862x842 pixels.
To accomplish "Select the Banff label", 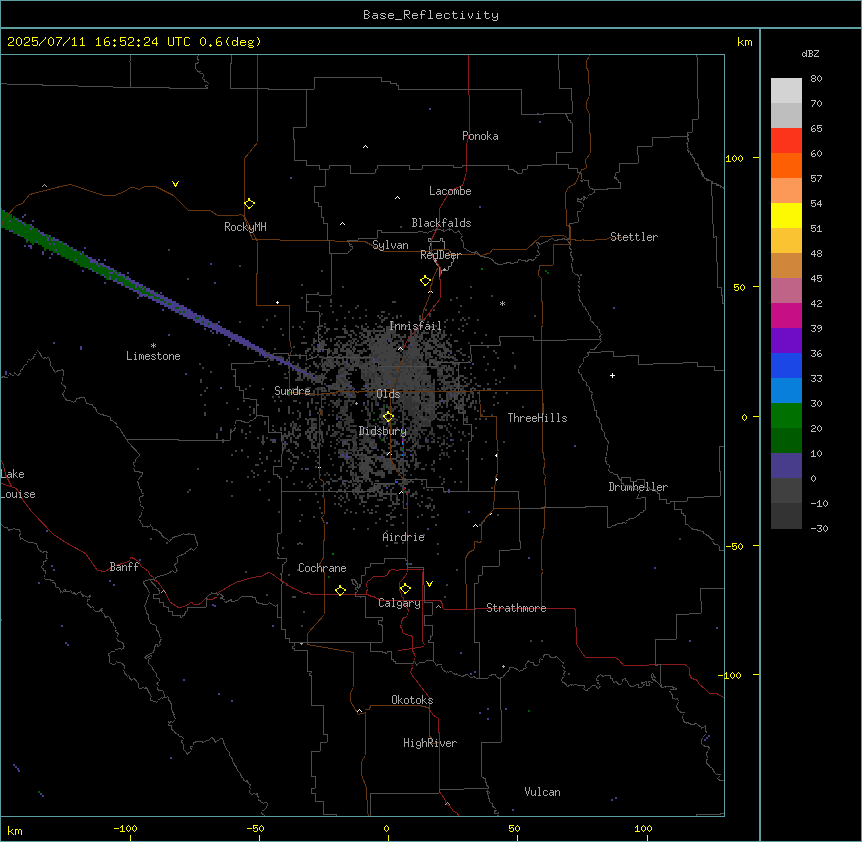I will coord(124,567).
